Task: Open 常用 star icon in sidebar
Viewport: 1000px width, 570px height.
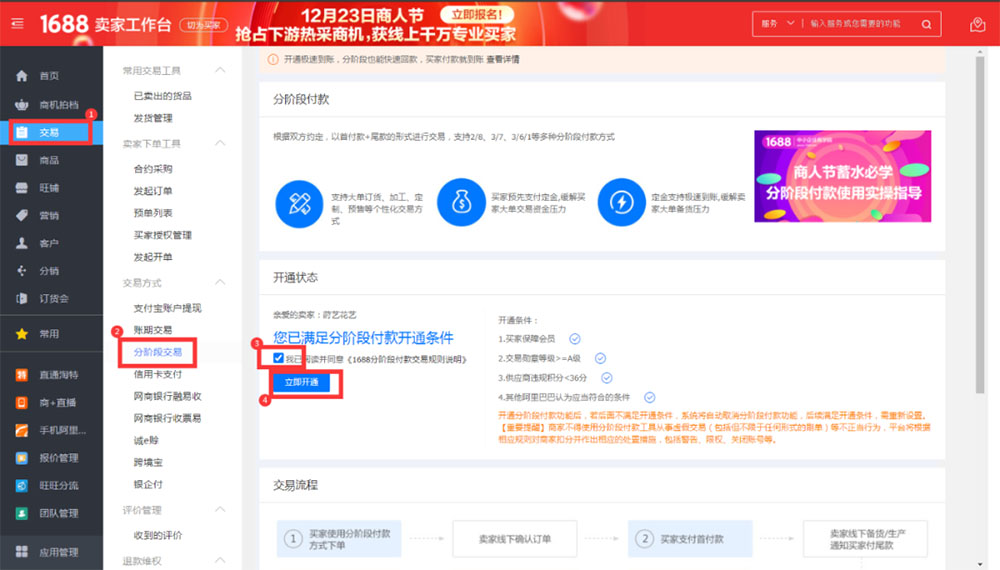Action: pos(22,333)
